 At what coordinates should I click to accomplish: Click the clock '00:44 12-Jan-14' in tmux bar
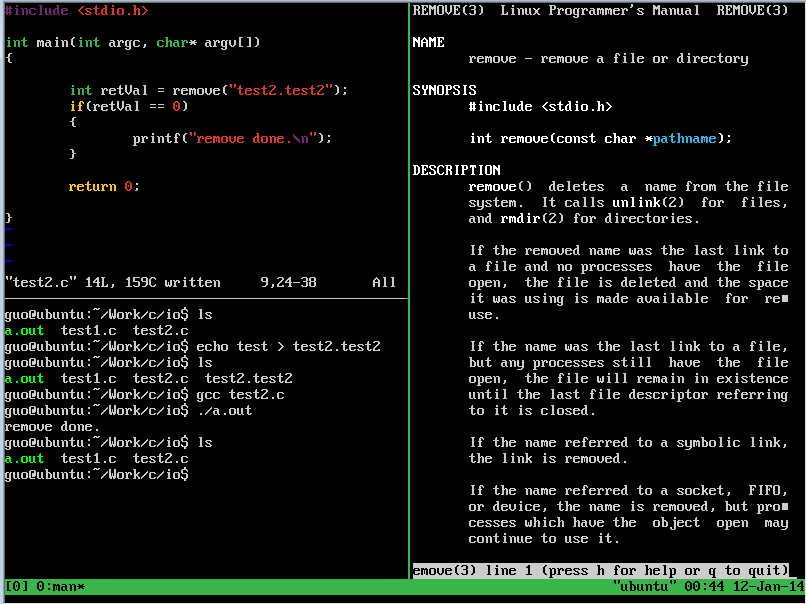coord(744,587)
